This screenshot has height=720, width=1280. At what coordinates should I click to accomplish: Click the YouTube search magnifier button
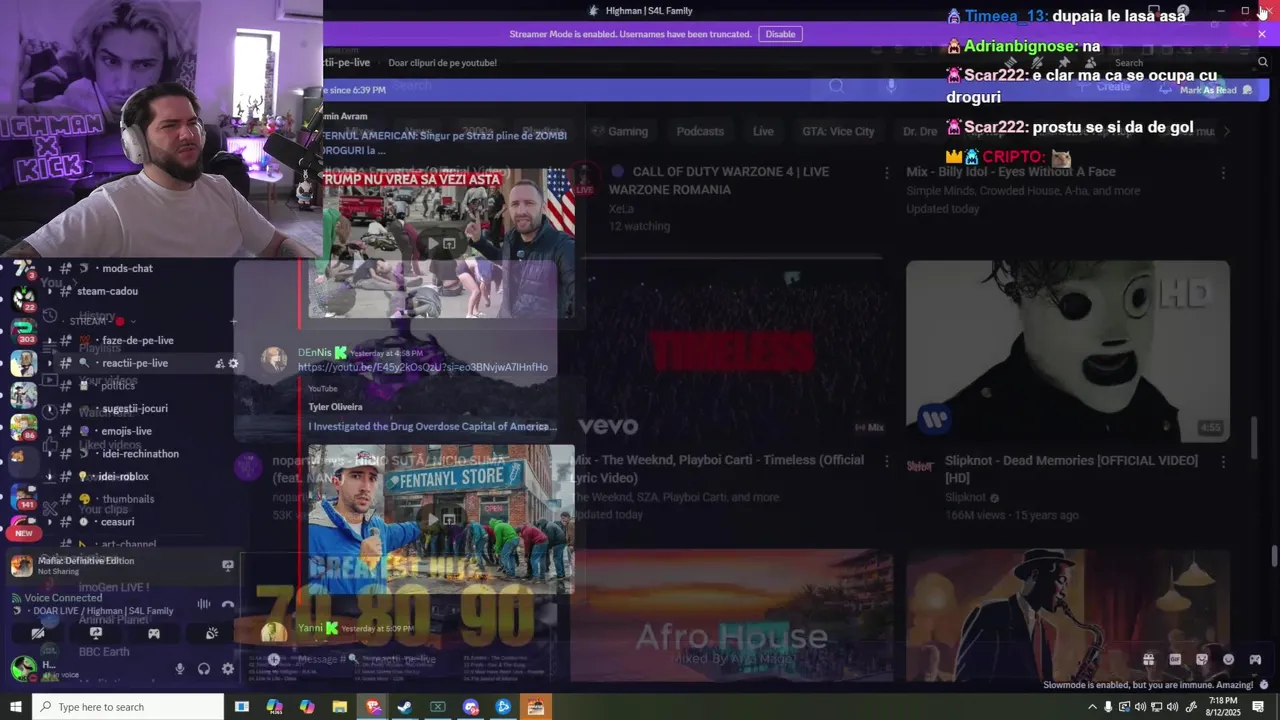point(836,86)
